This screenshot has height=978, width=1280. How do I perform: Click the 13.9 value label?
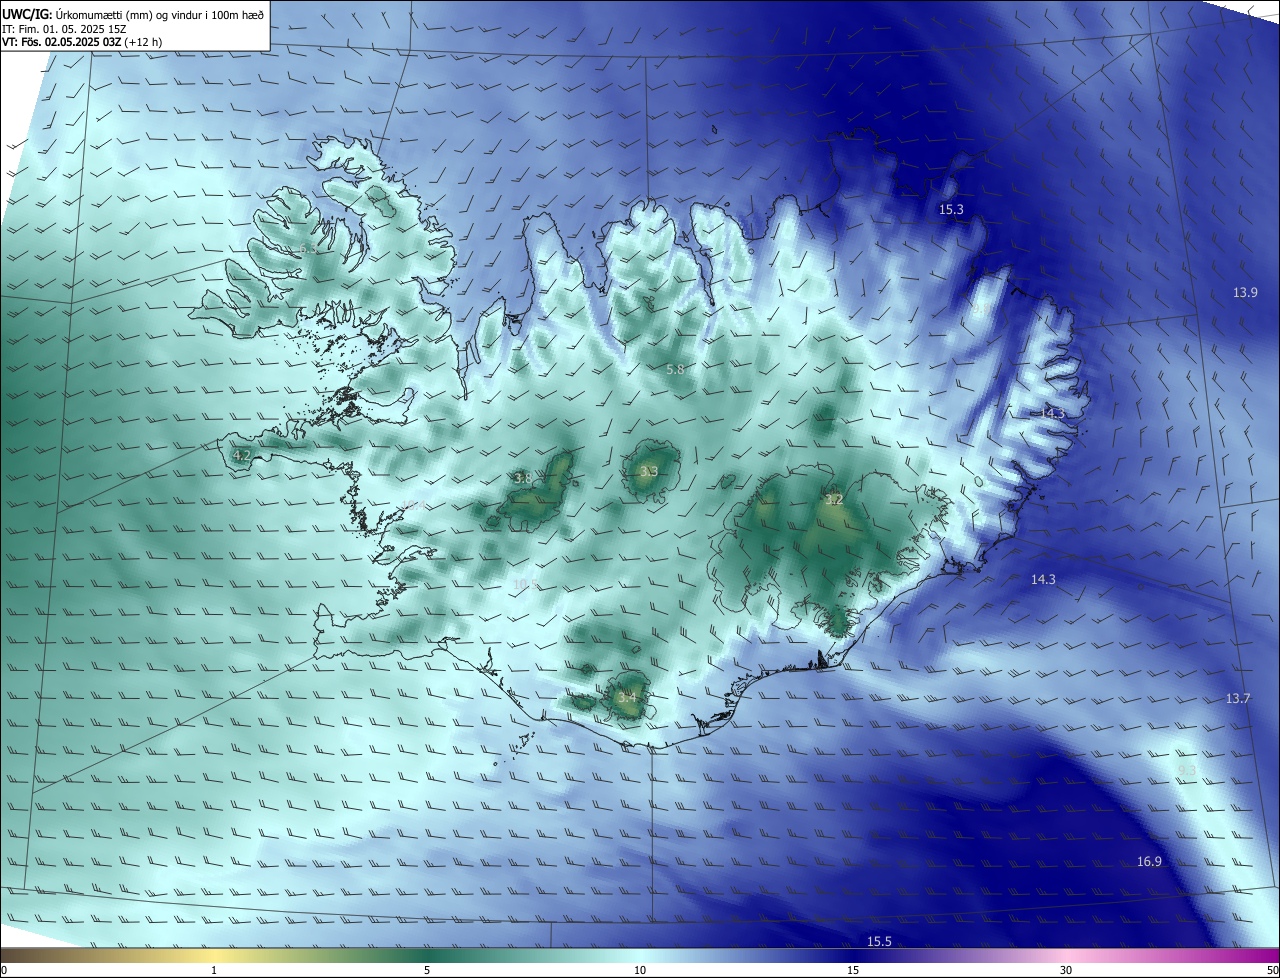1245,292
